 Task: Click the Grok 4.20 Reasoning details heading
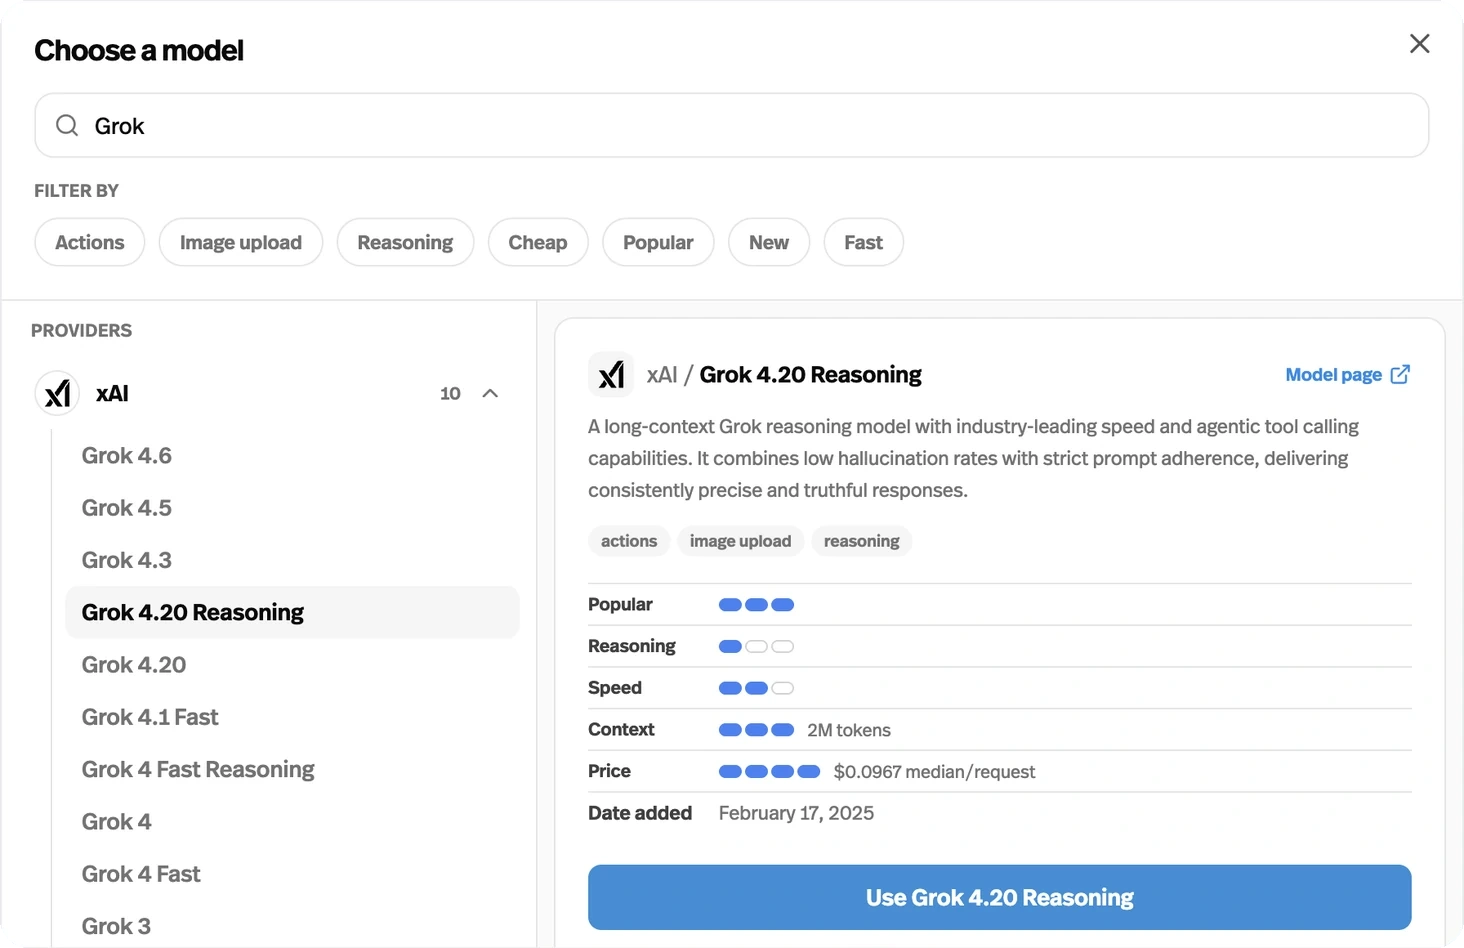click(810, 375)
